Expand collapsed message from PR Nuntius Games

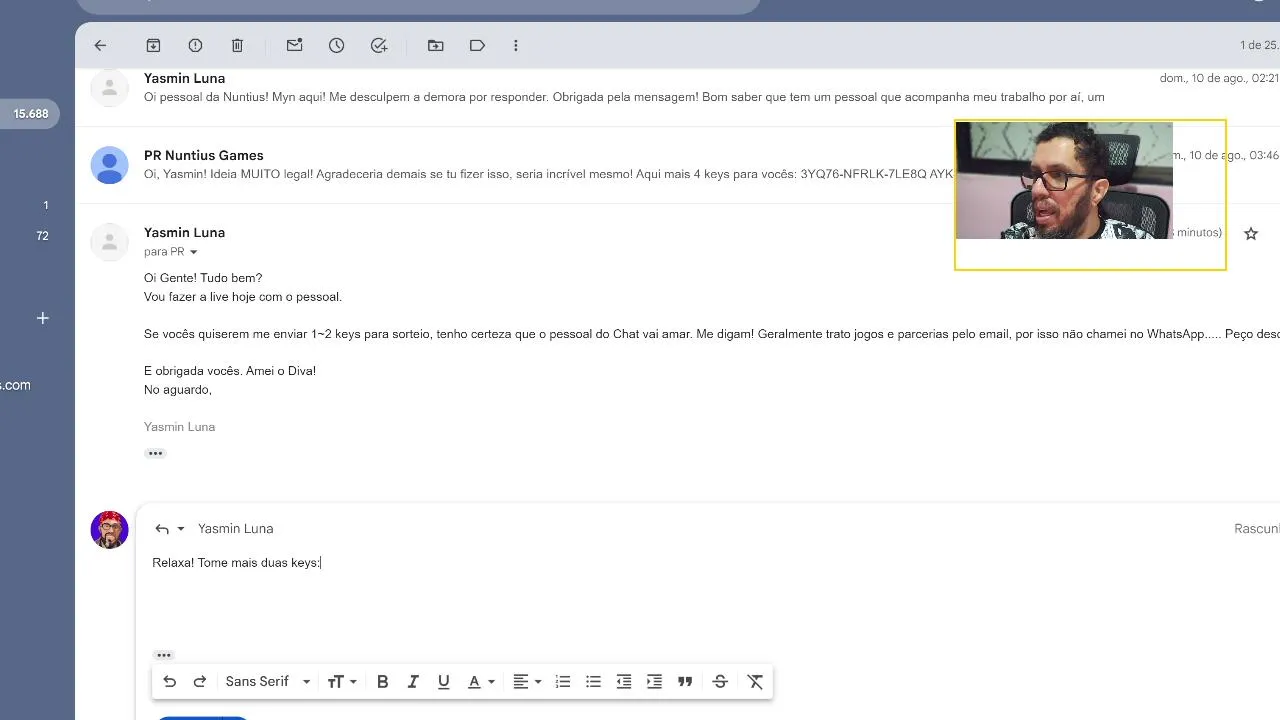tap(677, 165)
